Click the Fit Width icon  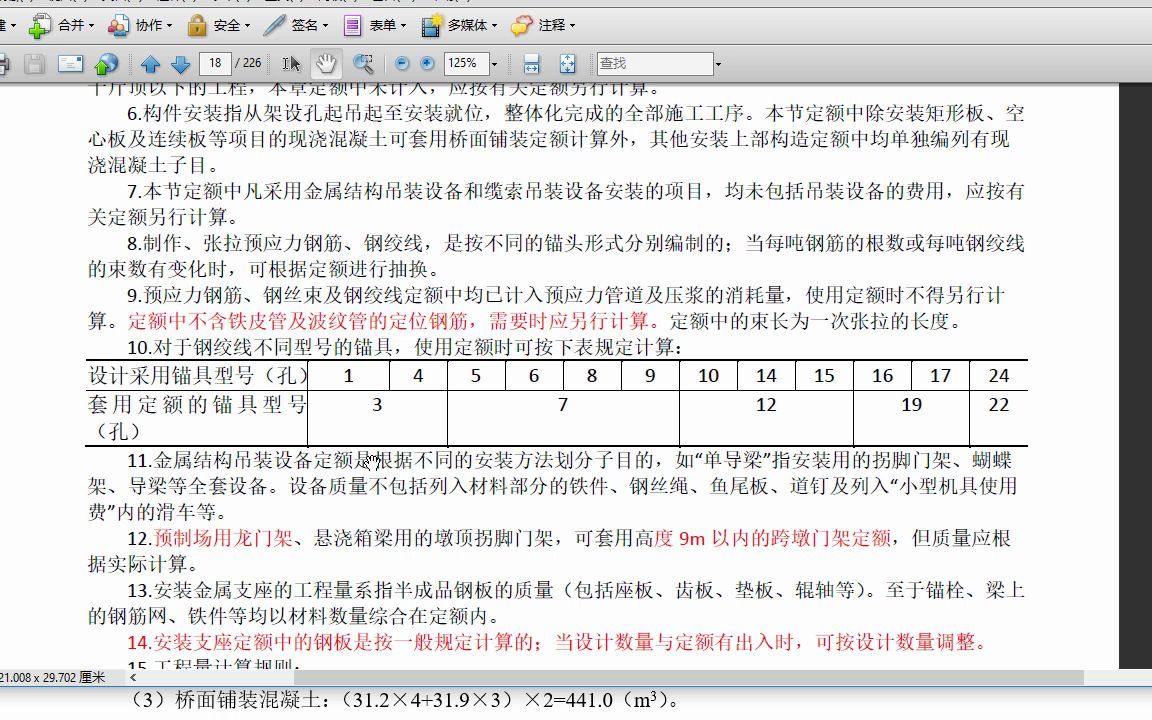tap(530, 63)
